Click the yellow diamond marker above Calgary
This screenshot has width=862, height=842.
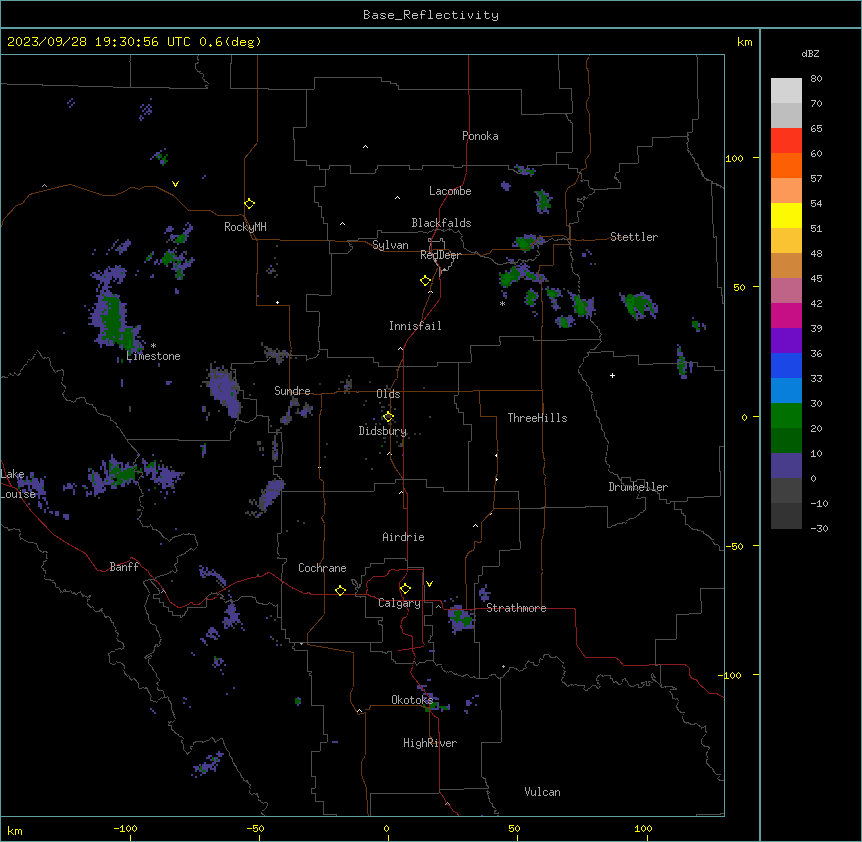[405, 589]
